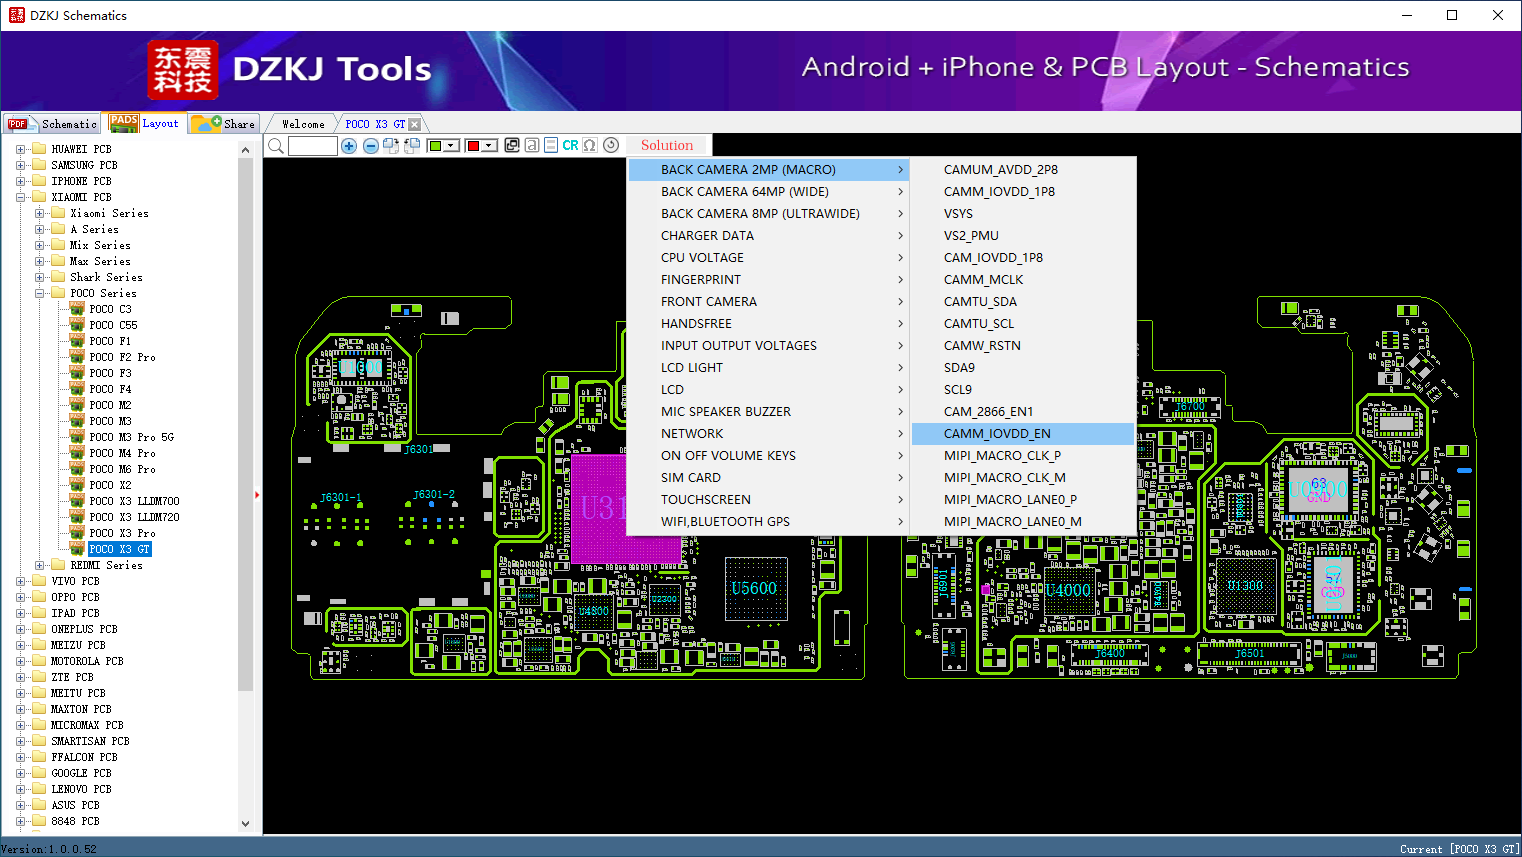Viewport: 1522px width, 857px height.
Task: Click the folder icon beside ASUS PCB
Action: 39,805
